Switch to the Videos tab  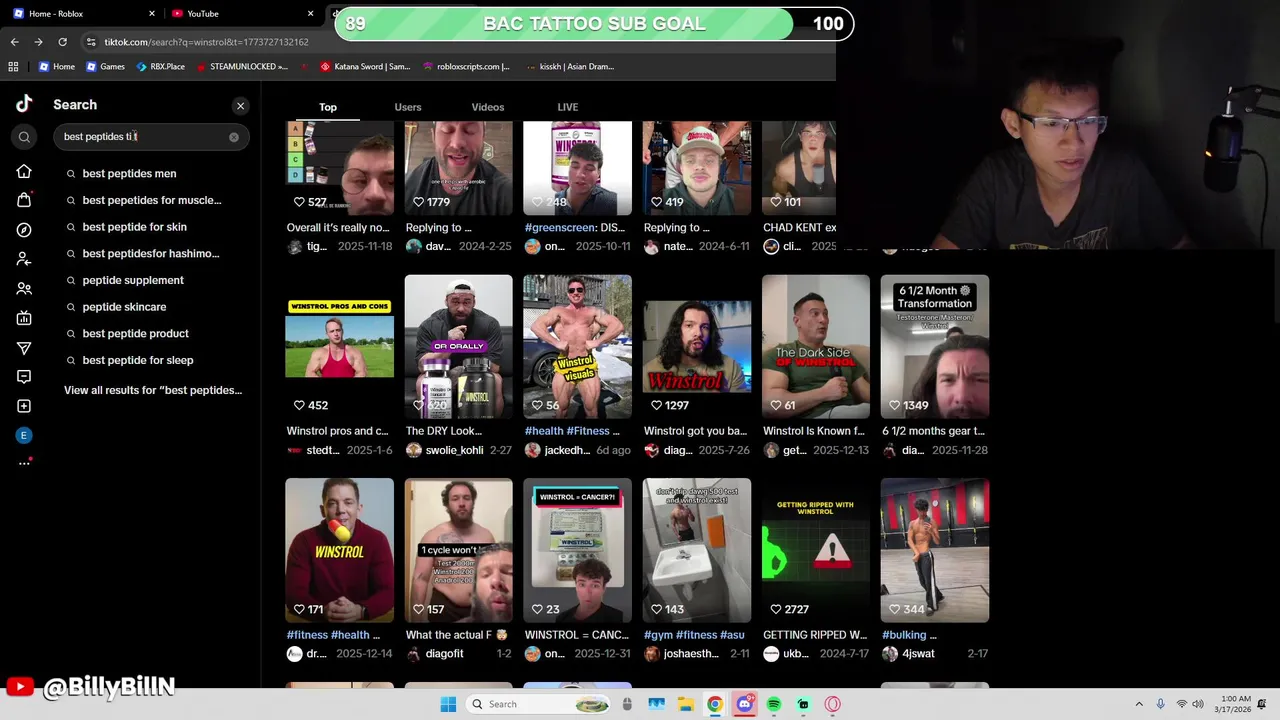(x=488, y=107)
